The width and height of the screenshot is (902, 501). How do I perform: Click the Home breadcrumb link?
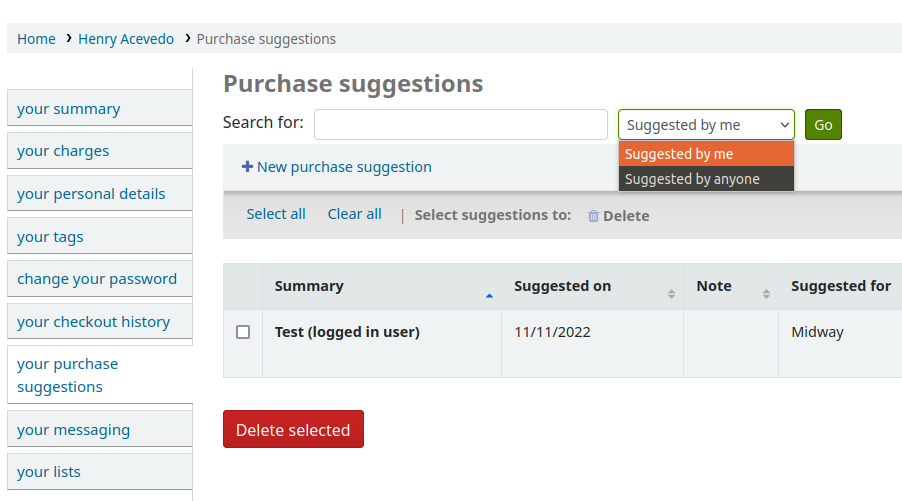(36, 39)
